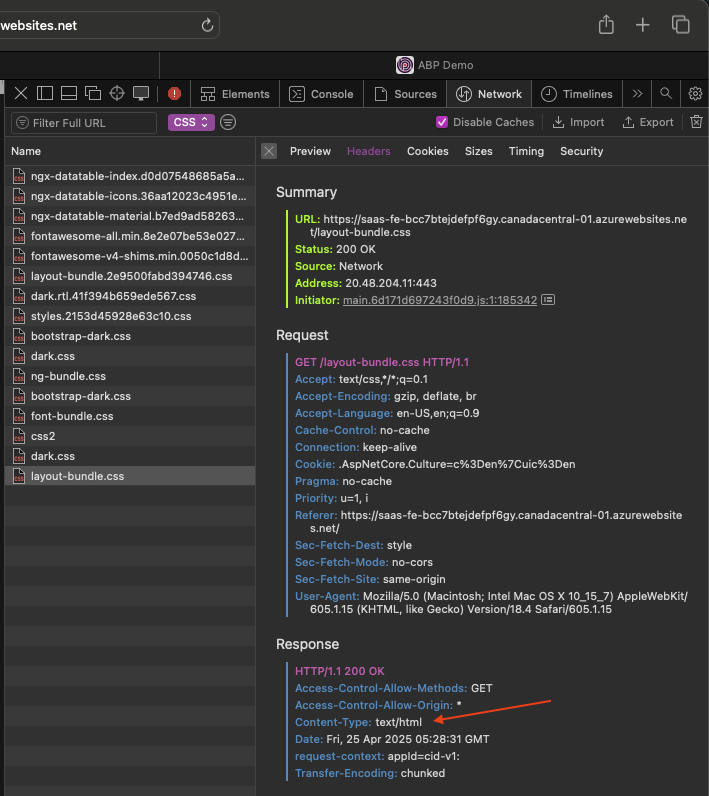Click the Import button
The height and width of the screenshot is (796, 709).
click(578, 122)
